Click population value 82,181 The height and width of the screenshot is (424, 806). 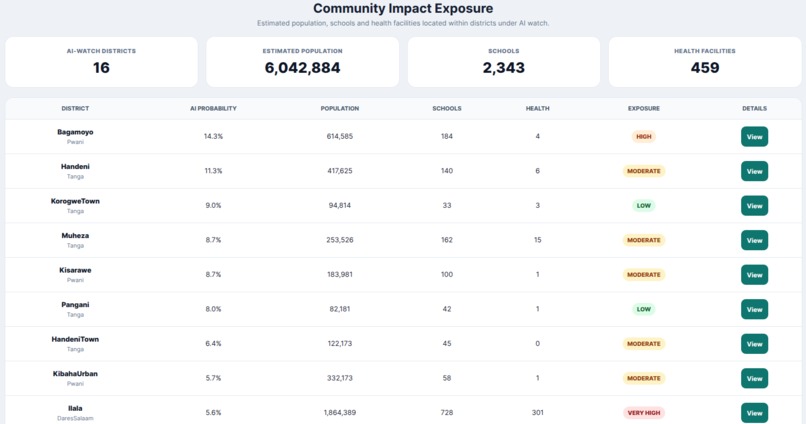340,309
